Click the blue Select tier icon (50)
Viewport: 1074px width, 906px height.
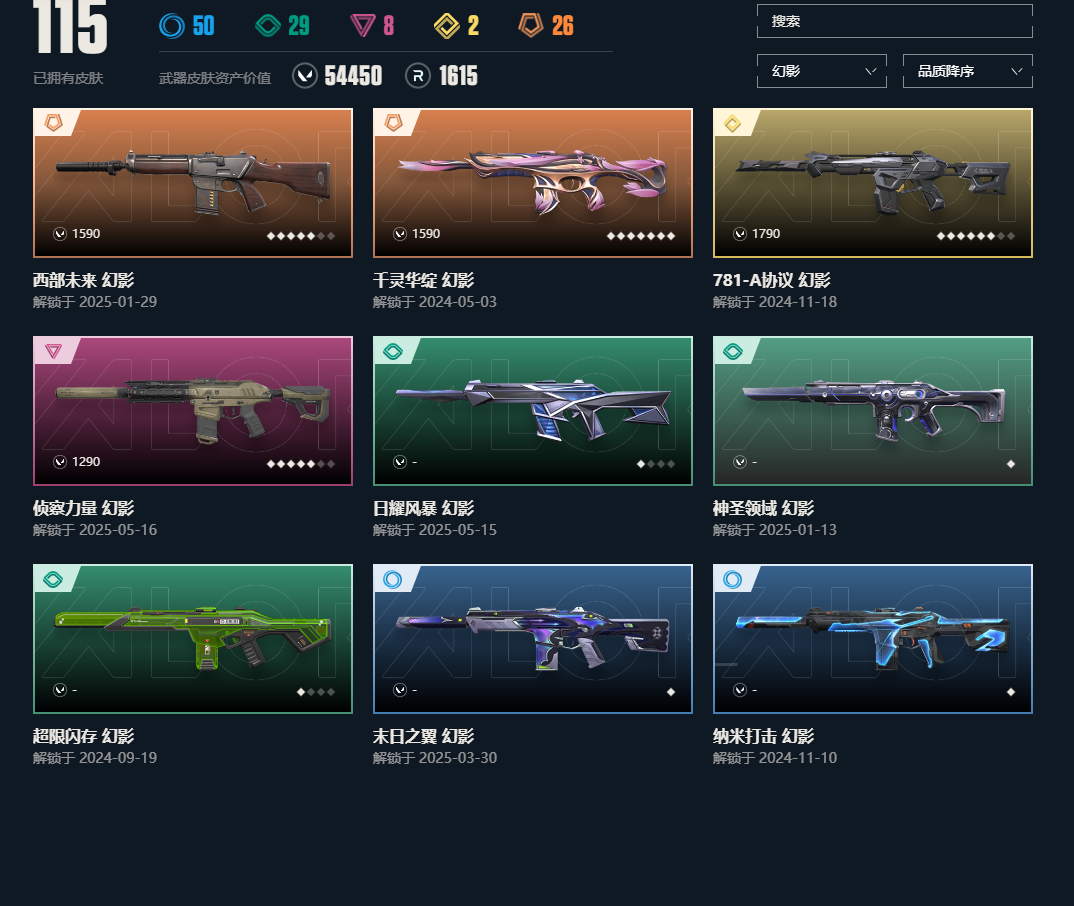172,26
